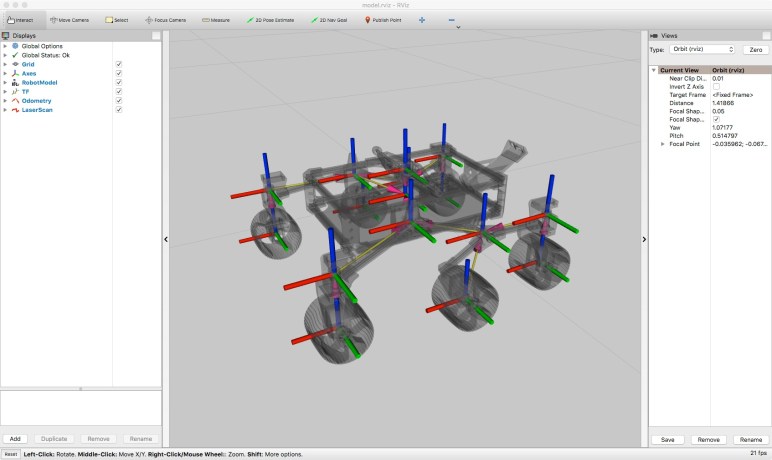The width and height of the screenshot is (772, 460).
Task: Activate the 2D Pose Estimate tool
Action: click(270, 19)
